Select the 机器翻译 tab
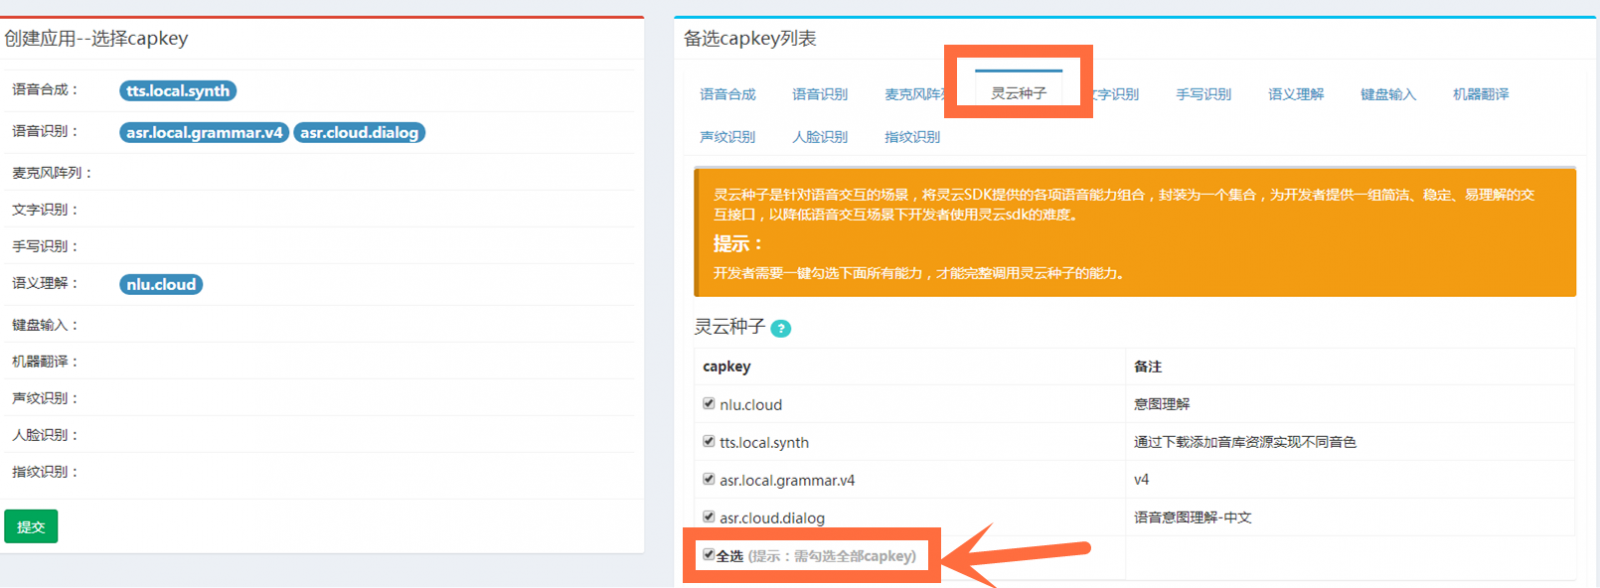The width and height of the screenshot is (1600, 588). click(x=1480, y=95)
